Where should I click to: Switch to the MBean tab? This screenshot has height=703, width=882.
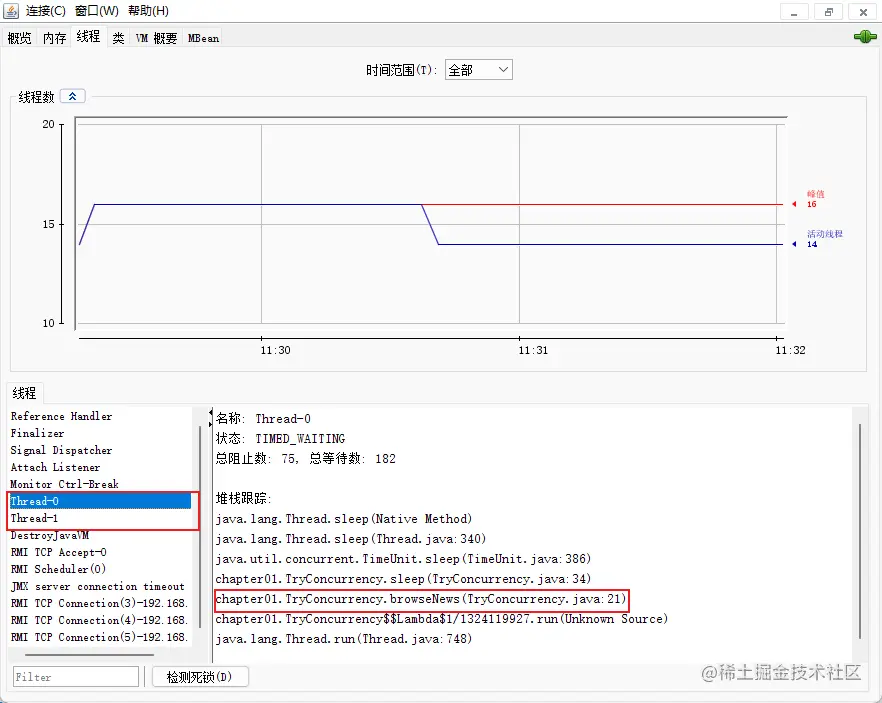(x=203, y=38)
